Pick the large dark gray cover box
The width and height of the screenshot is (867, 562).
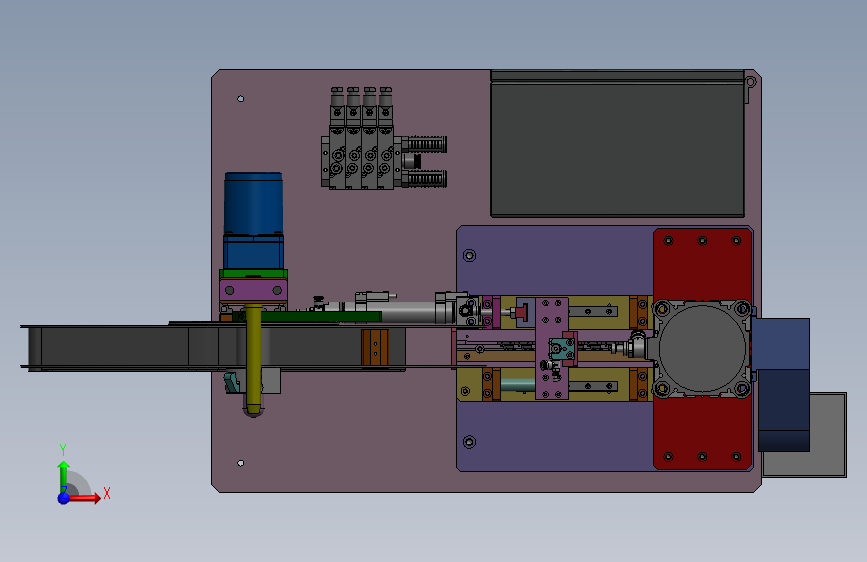[617, 144]
